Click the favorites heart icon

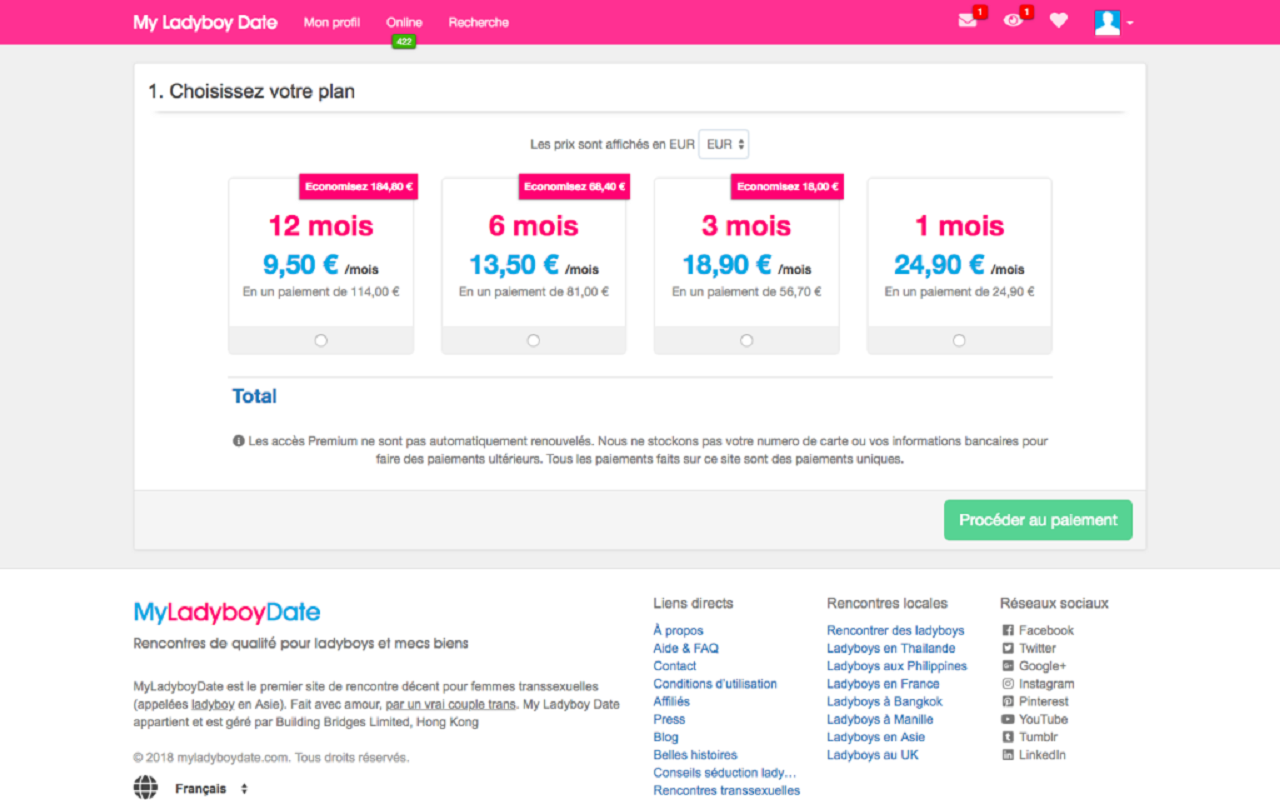[x=1059, y=21]
